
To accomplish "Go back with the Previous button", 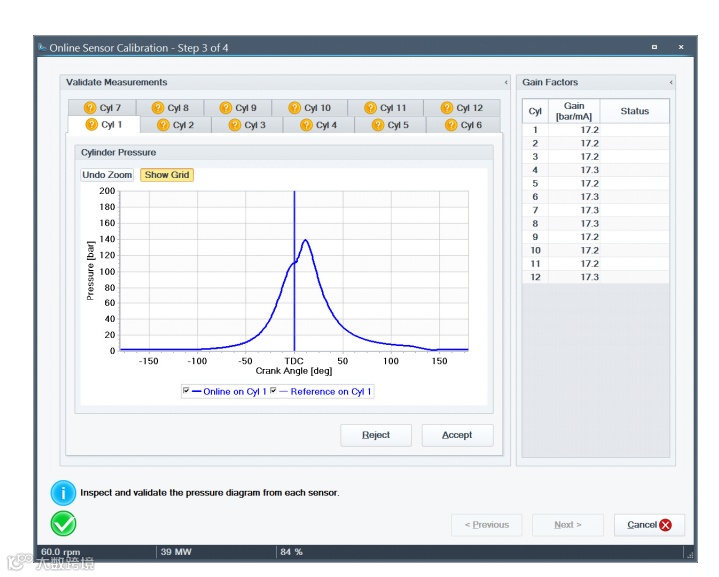I will tap(487, 525).
